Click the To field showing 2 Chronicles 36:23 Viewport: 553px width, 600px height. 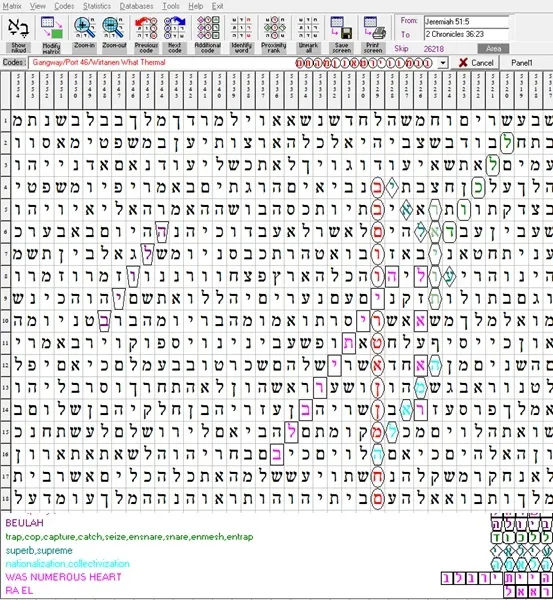tap(466, 34)
